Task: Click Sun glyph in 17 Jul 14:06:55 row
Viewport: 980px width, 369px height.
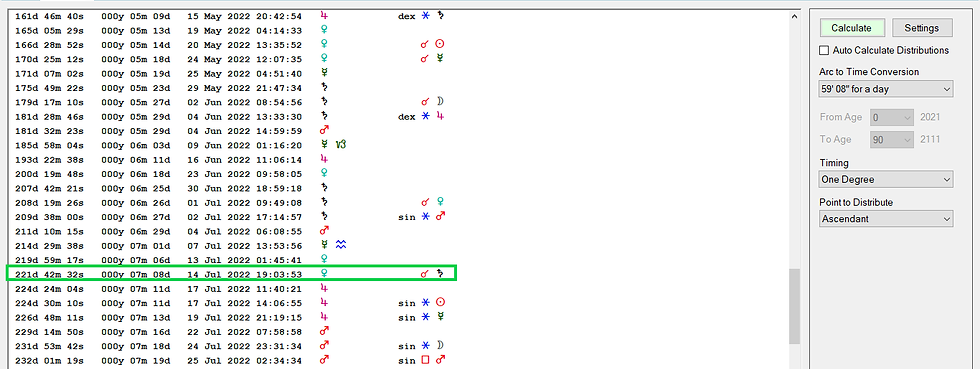Action: click(440, 303)
